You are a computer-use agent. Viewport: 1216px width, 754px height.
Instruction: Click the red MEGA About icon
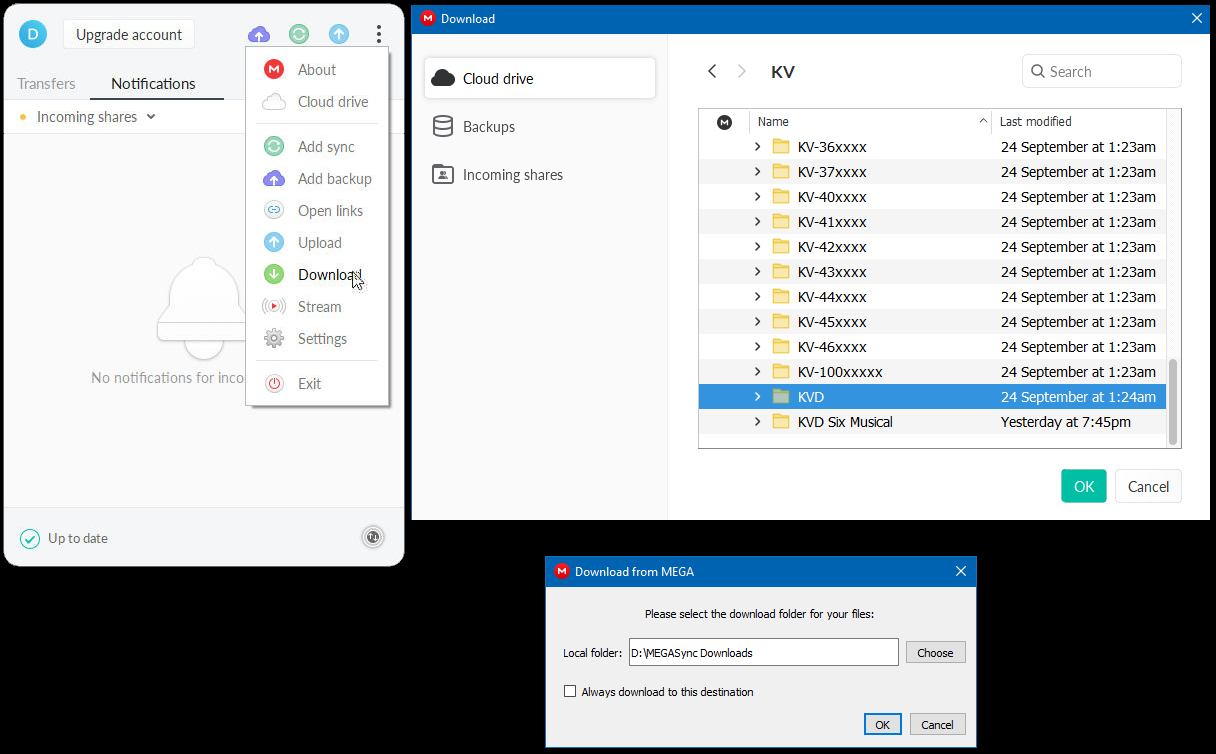[274, 69]
